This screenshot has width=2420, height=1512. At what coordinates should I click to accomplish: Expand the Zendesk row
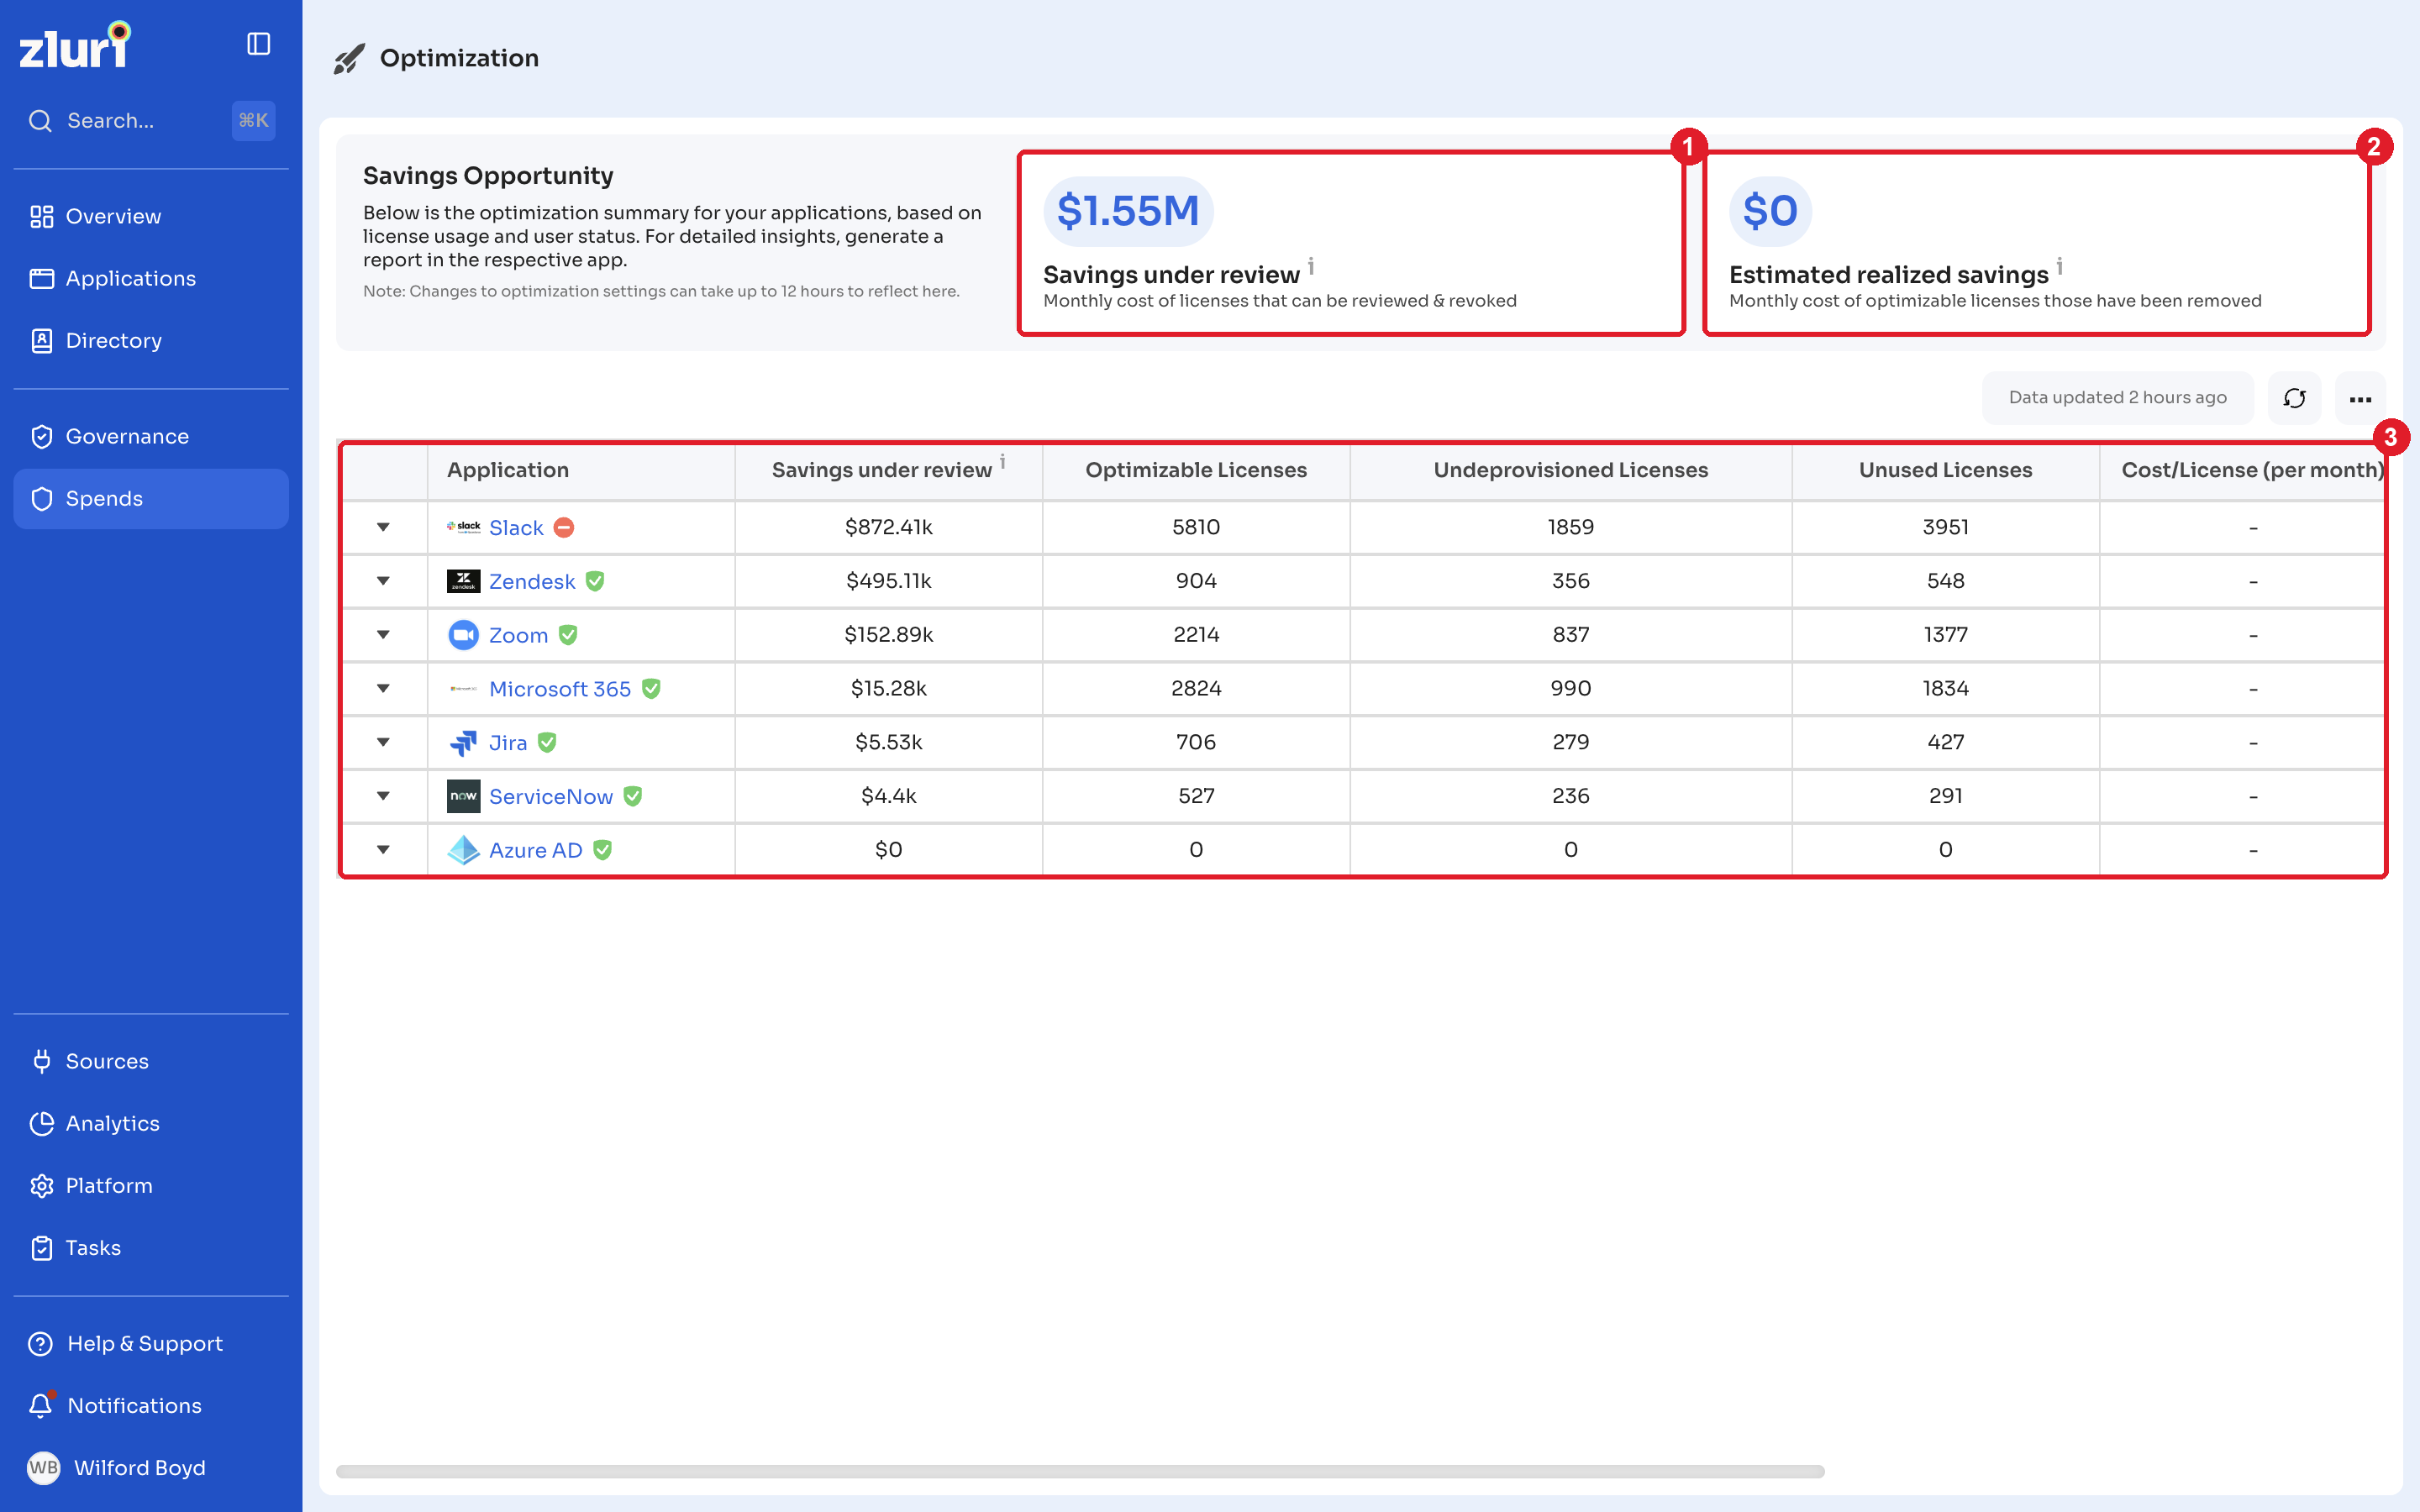point(383,581)
